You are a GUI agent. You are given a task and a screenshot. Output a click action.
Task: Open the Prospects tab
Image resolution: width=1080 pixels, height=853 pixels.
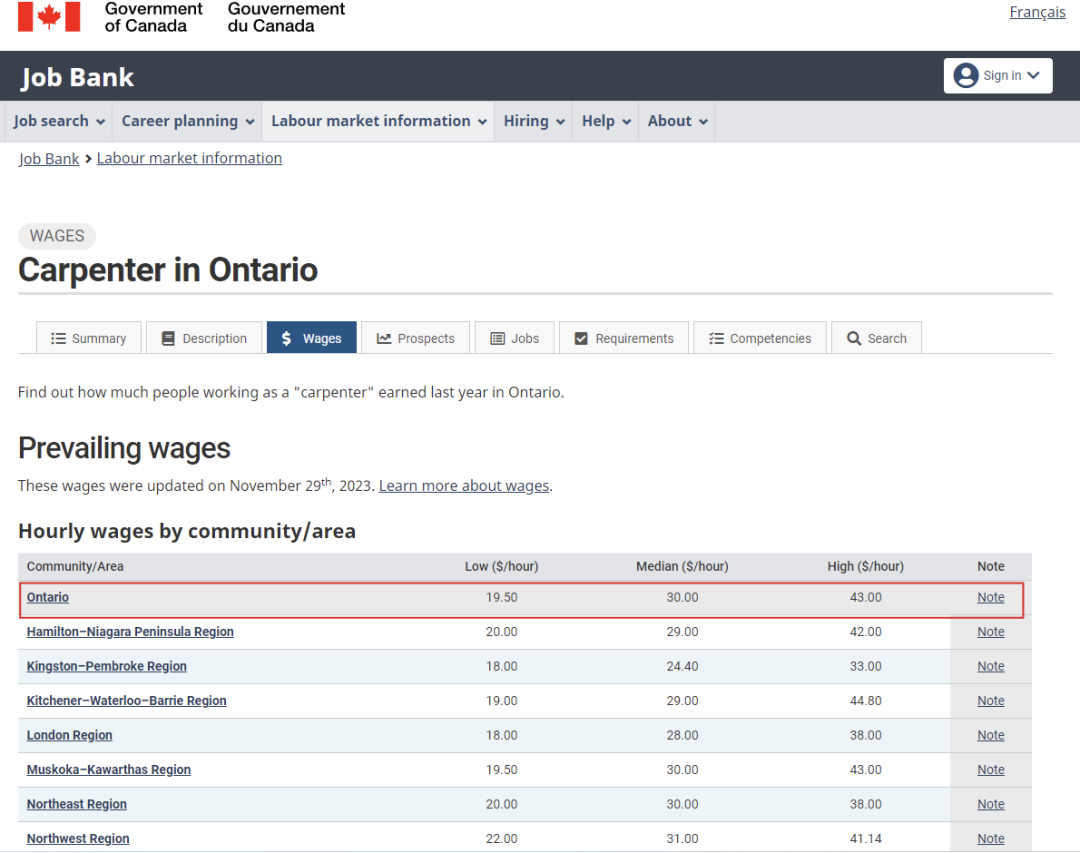(x=415, y=338)
